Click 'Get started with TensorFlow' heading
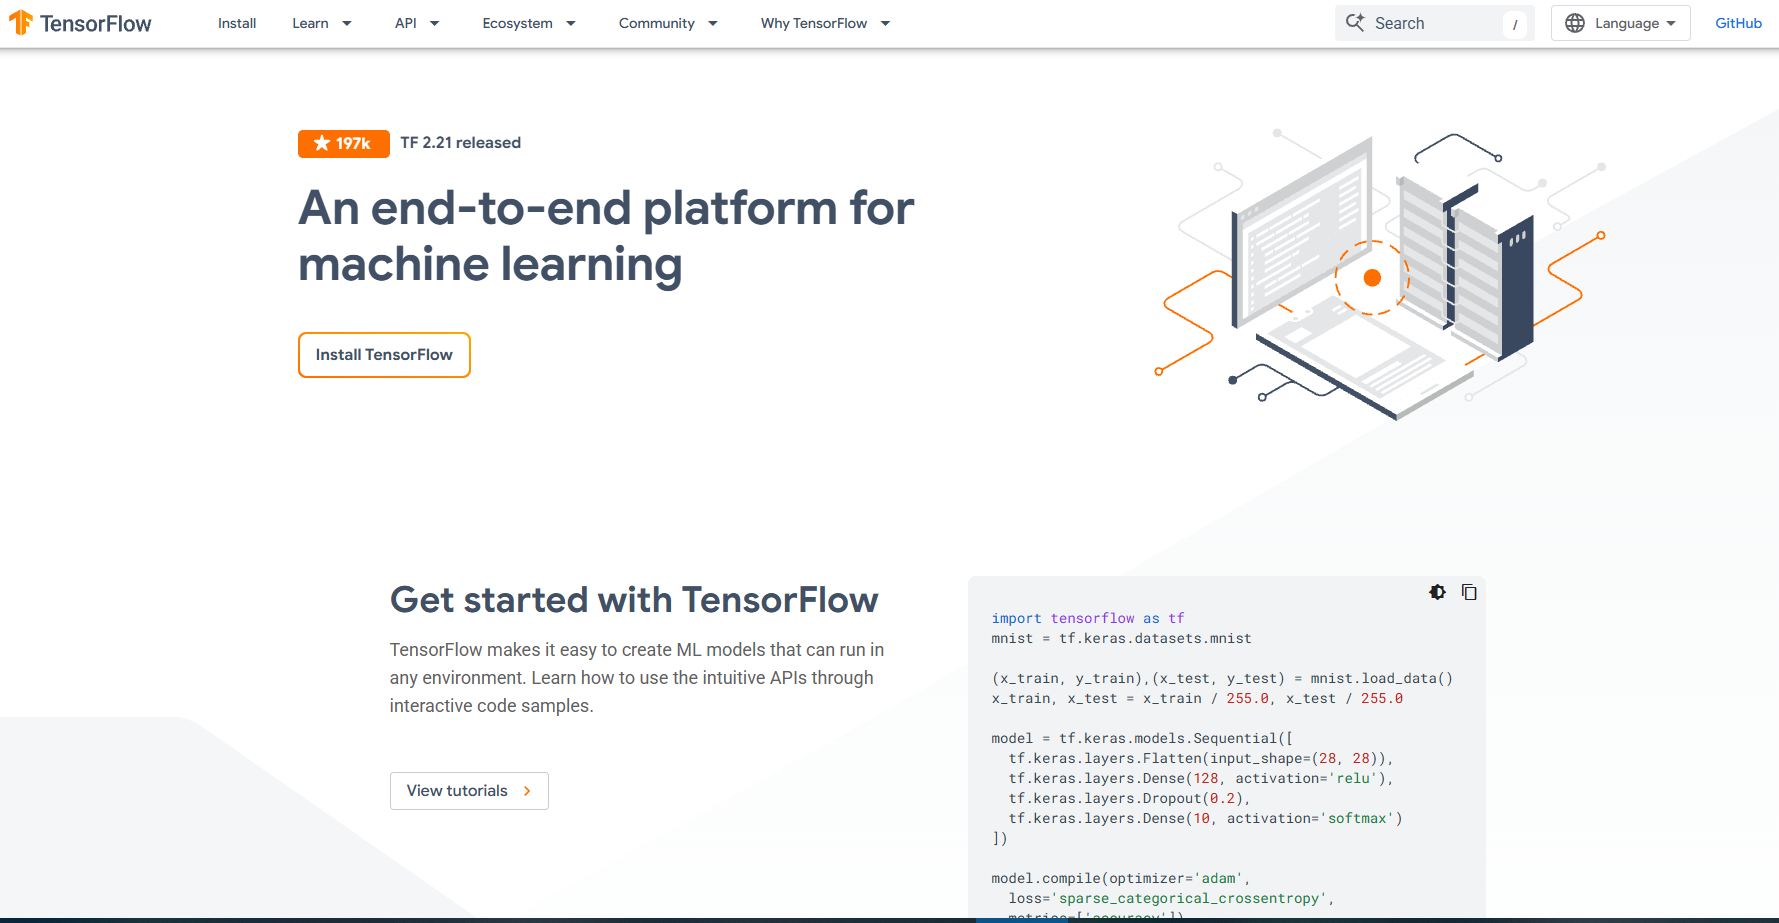This screenshot has height=923, width=1779. (x=634, y=600)
